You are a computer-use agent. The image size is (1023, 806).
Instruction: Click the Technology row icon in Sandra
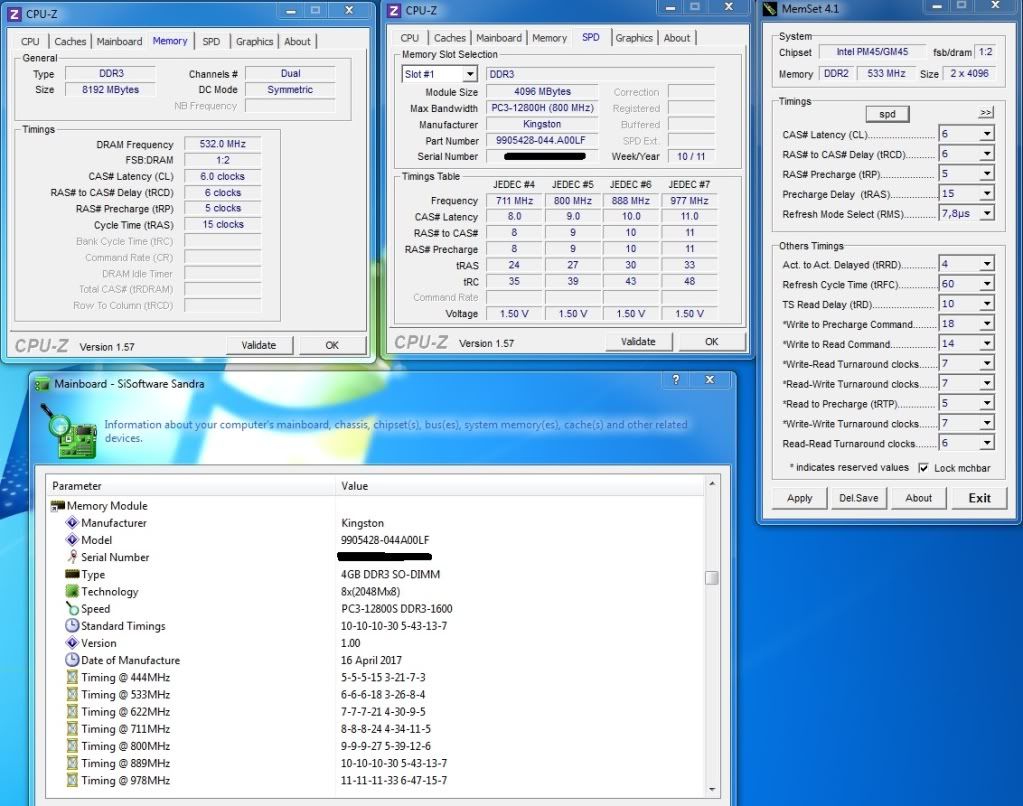pyautogui.click(x=72, y=591)
